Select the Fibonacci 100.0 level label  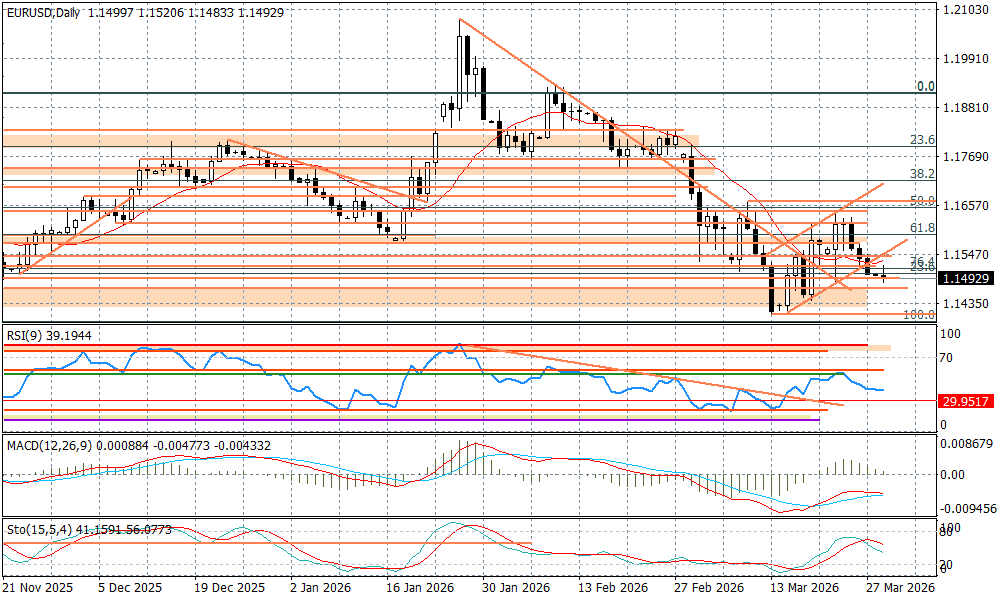pyautogui.click(x=918, y=314)
